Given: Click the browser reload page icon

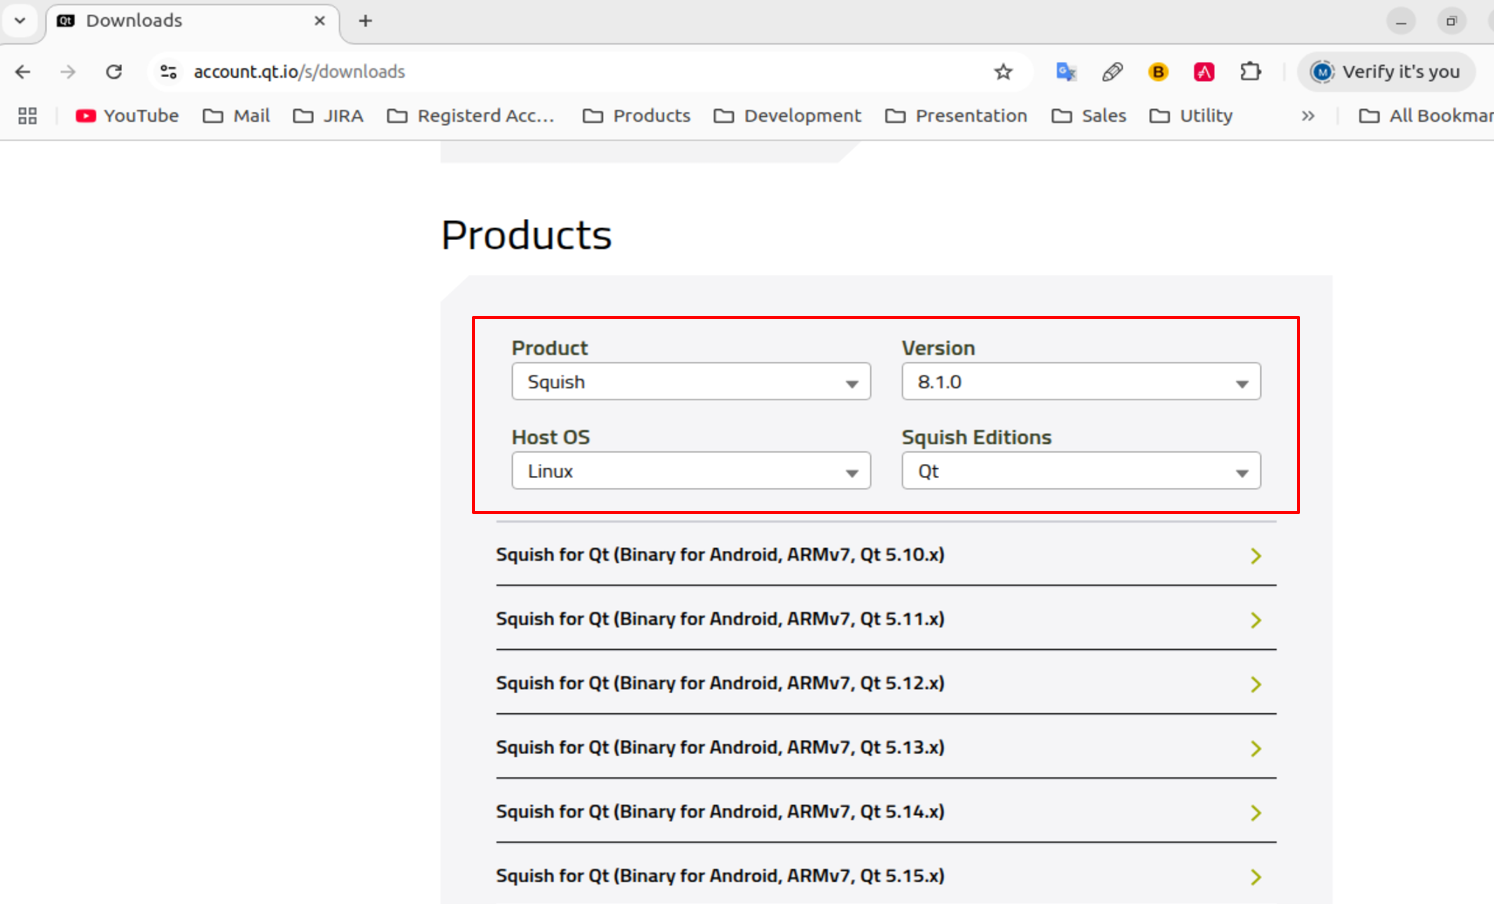Looking at the screenshot, I should click(114, 72).
